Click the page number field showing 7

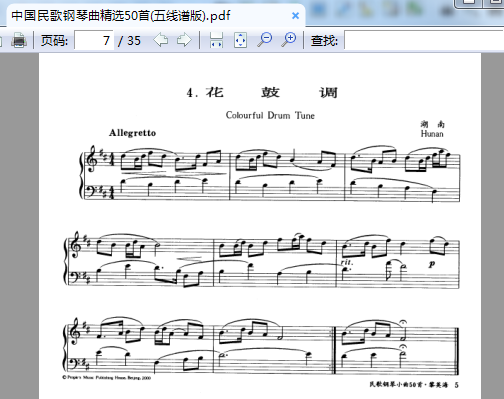94,40
